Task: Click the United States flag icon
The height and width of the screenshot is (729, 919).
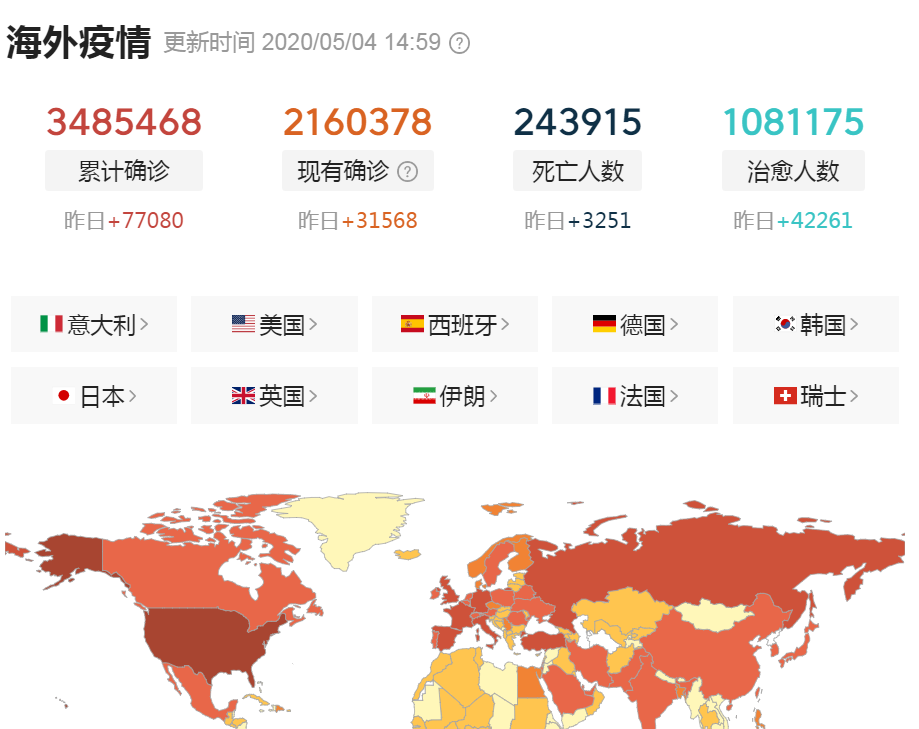Action: (243, 323)
